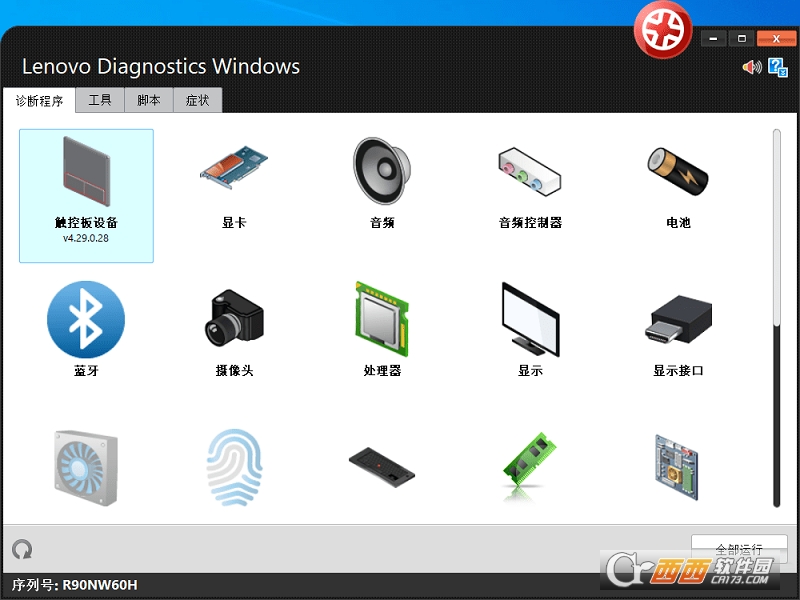Maximize the Lenovo Diagnostics window
This screenshot has width=800, height=600.
[x=742, y=38]
